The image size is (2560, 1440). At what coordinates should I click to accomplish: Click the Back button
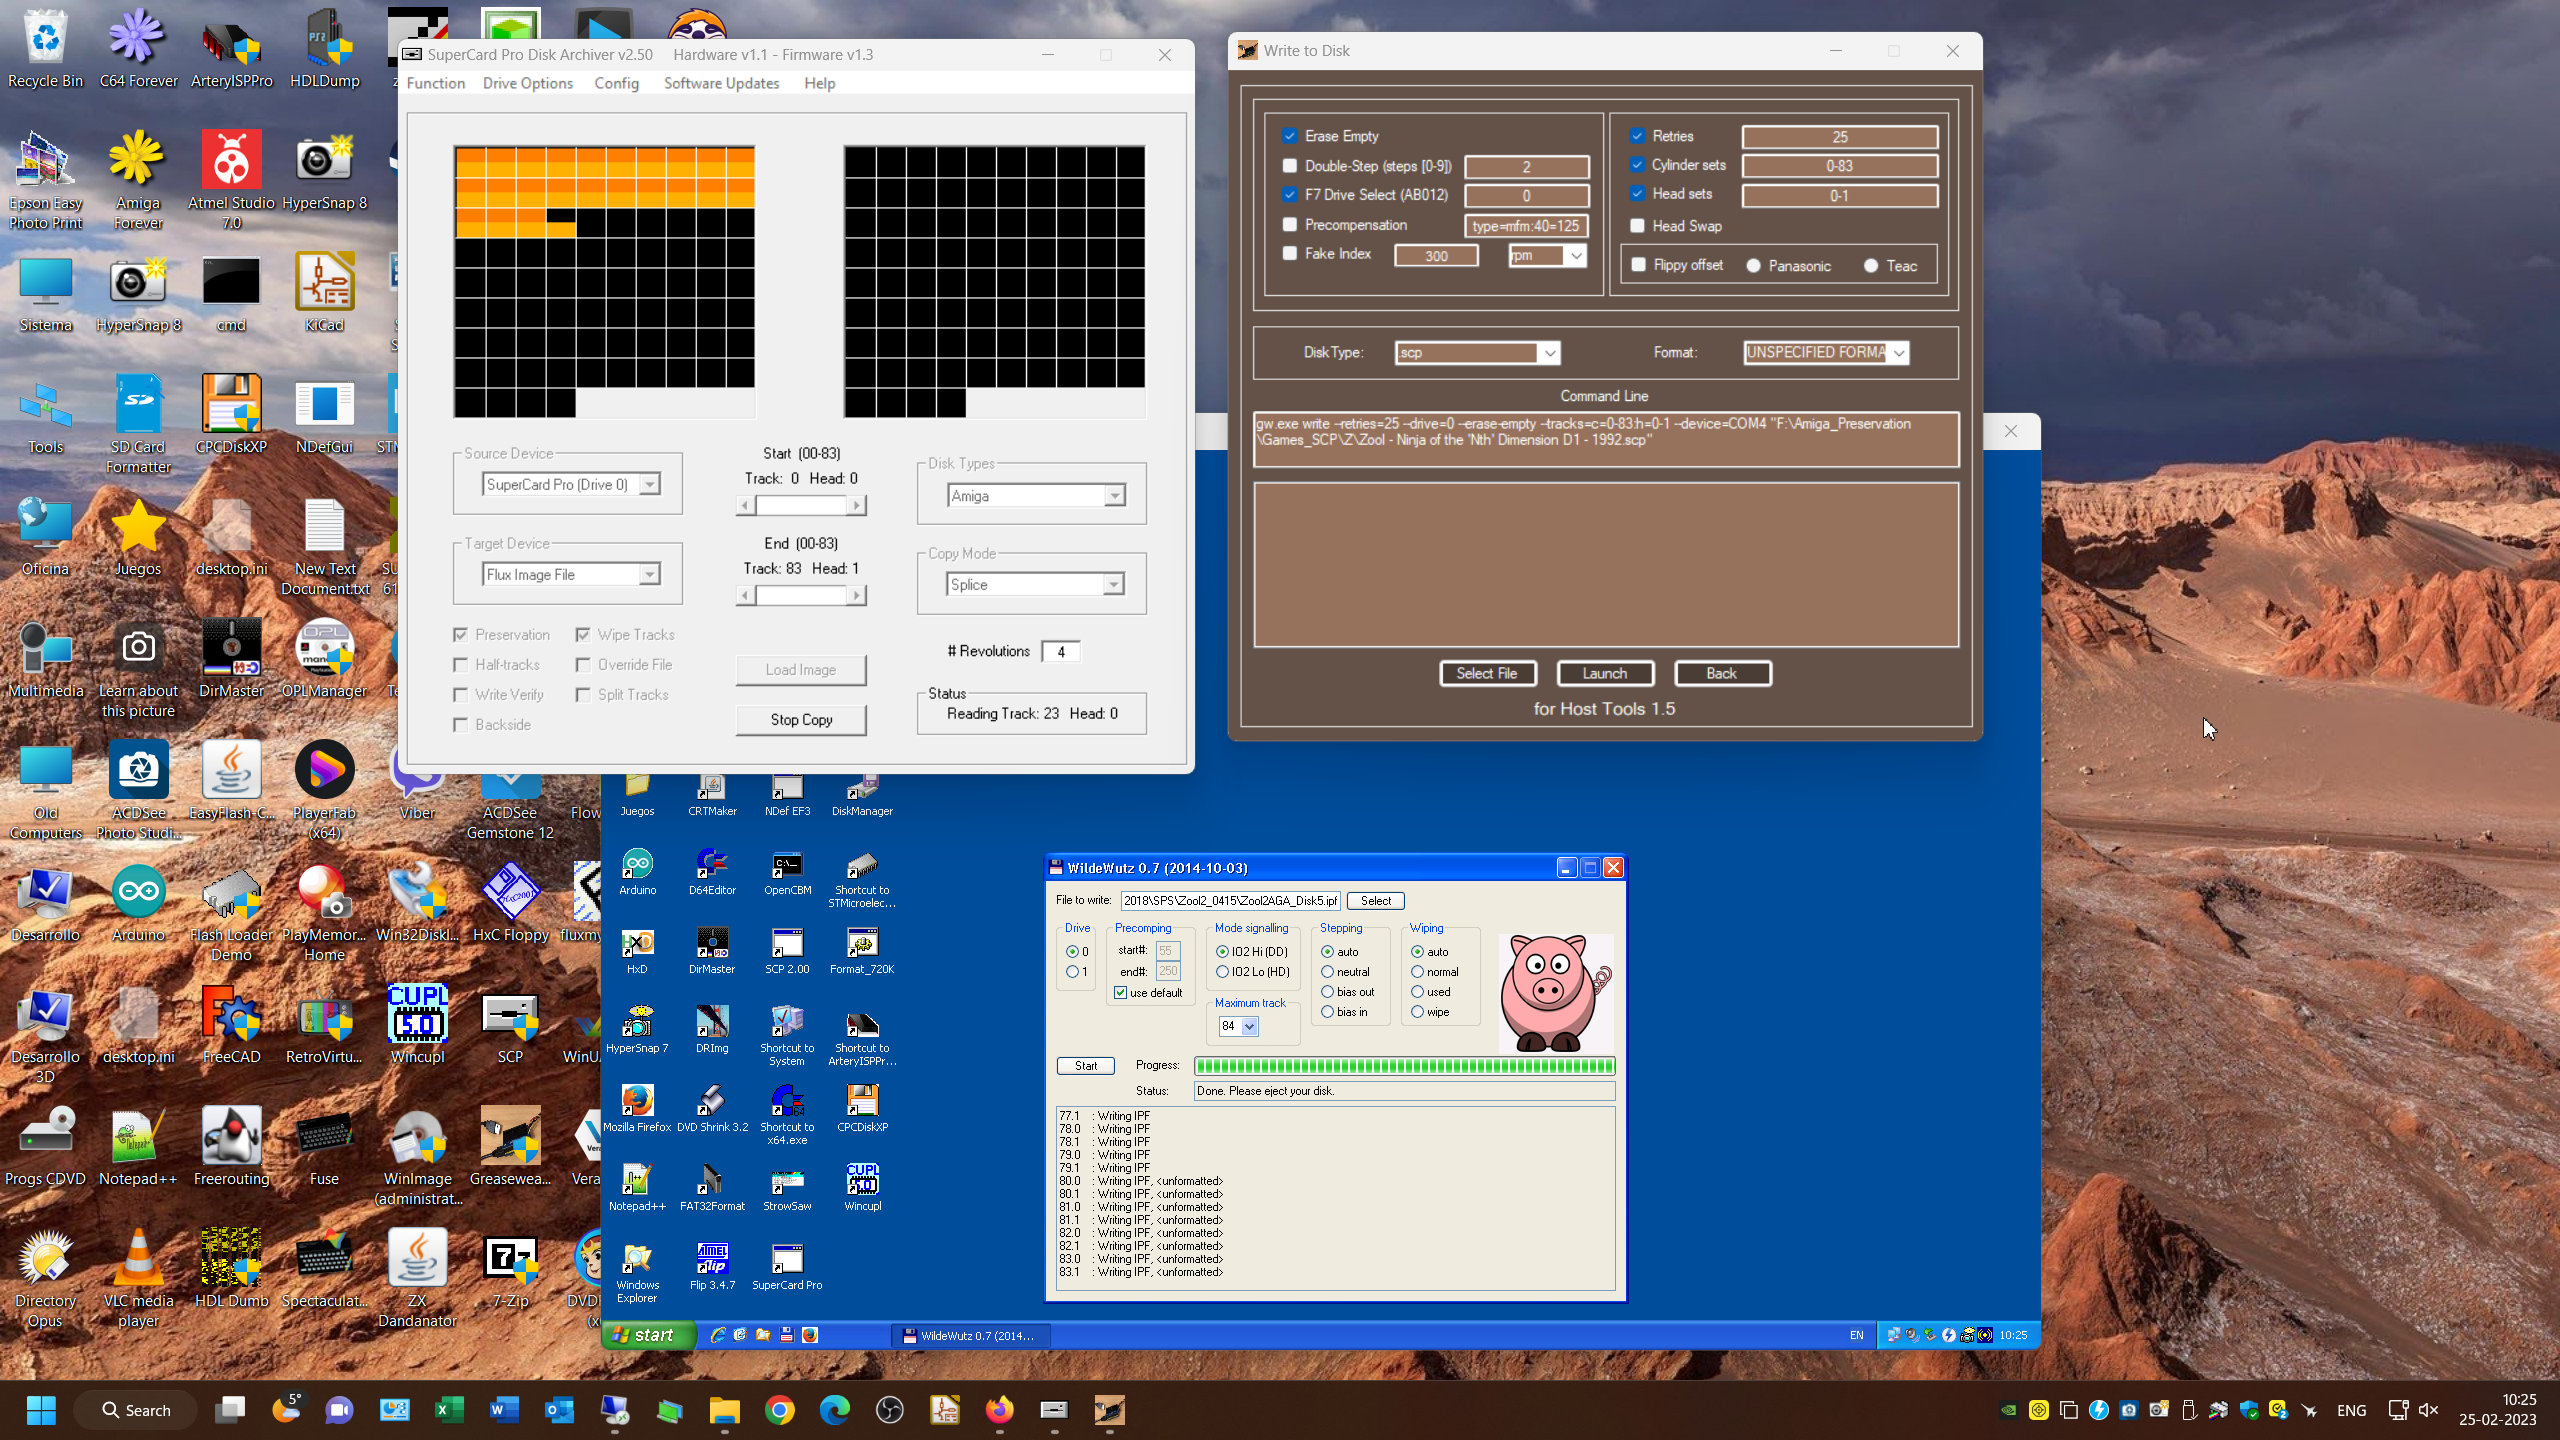pyautogui.click(x=1722, y=674)
